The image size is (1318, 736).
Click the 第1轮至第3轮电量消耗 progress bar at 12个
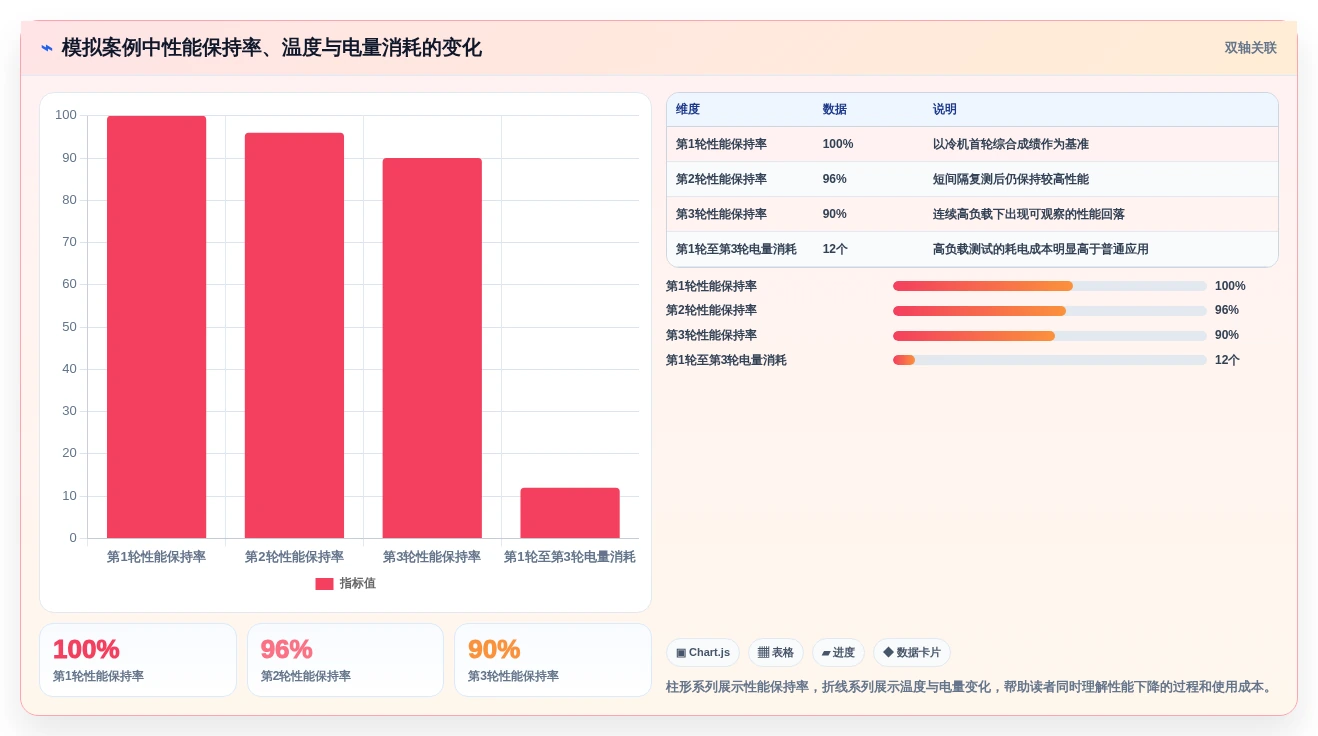1050,360
